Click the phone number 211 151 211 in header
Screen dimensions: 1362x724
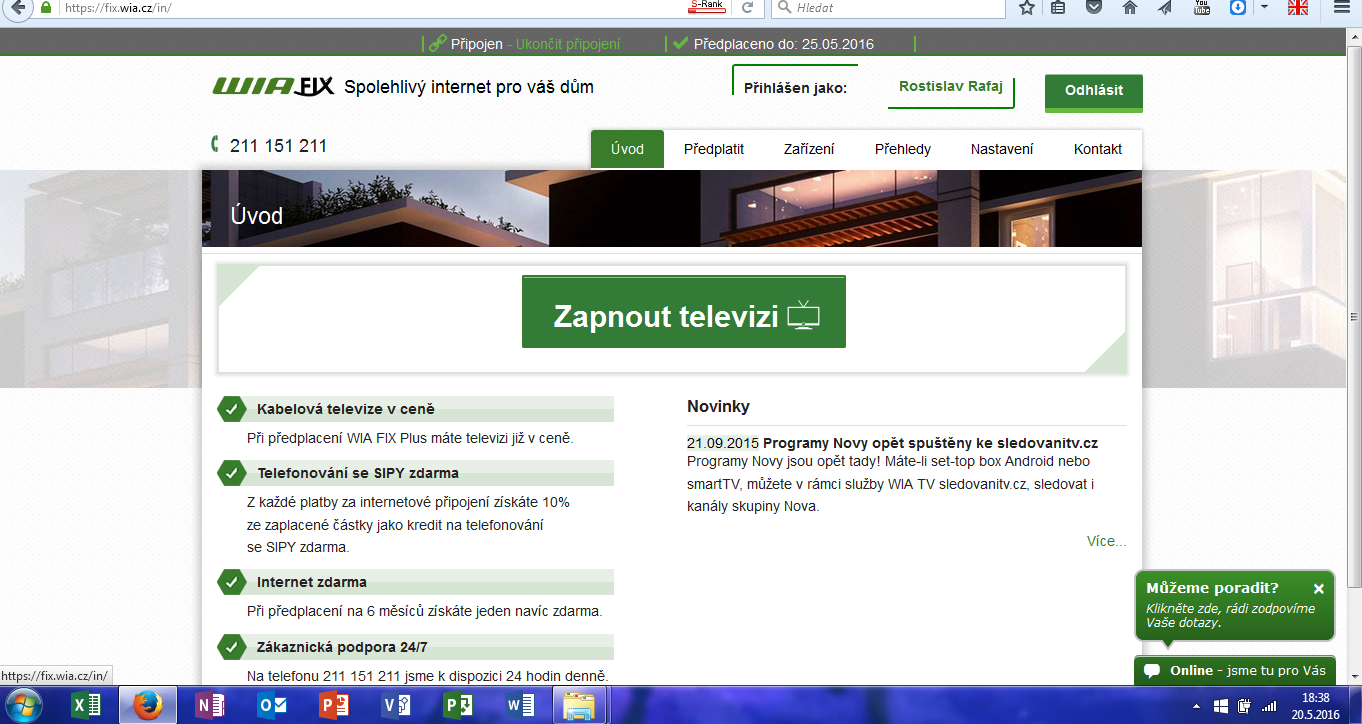point(278,146)
